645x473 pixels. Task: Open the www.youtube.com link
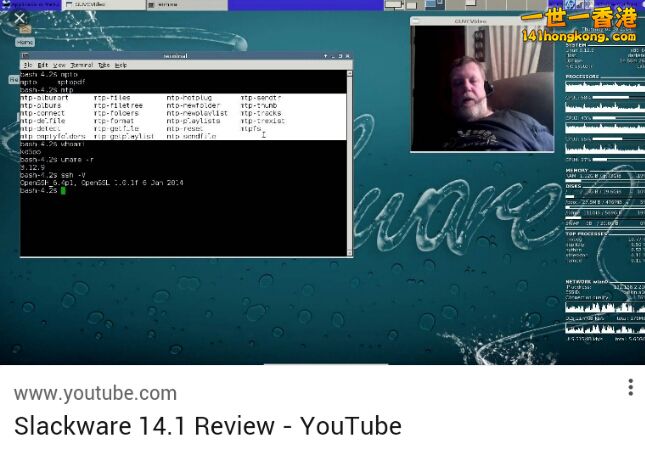[95, 394]
